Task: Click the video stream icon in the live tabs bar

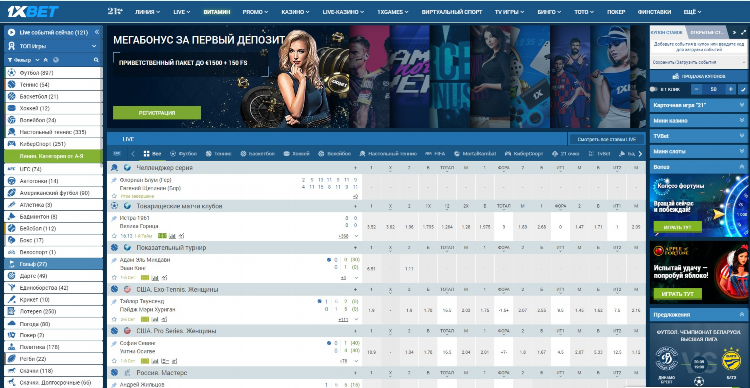Action: click(117, 154)
